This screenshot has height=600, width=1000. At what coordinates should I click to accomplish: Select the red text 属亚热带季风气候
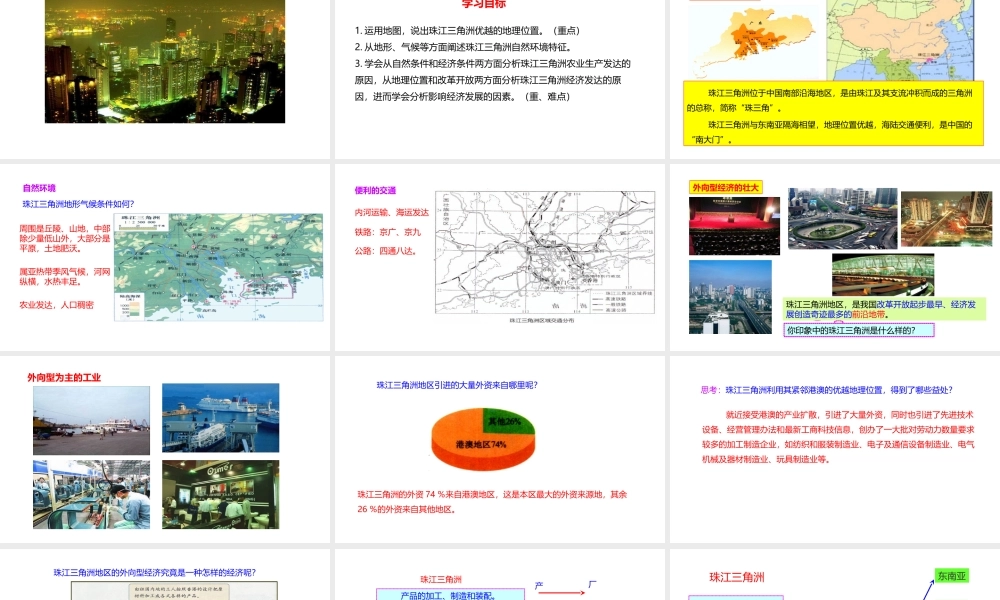tap(64, 277)
